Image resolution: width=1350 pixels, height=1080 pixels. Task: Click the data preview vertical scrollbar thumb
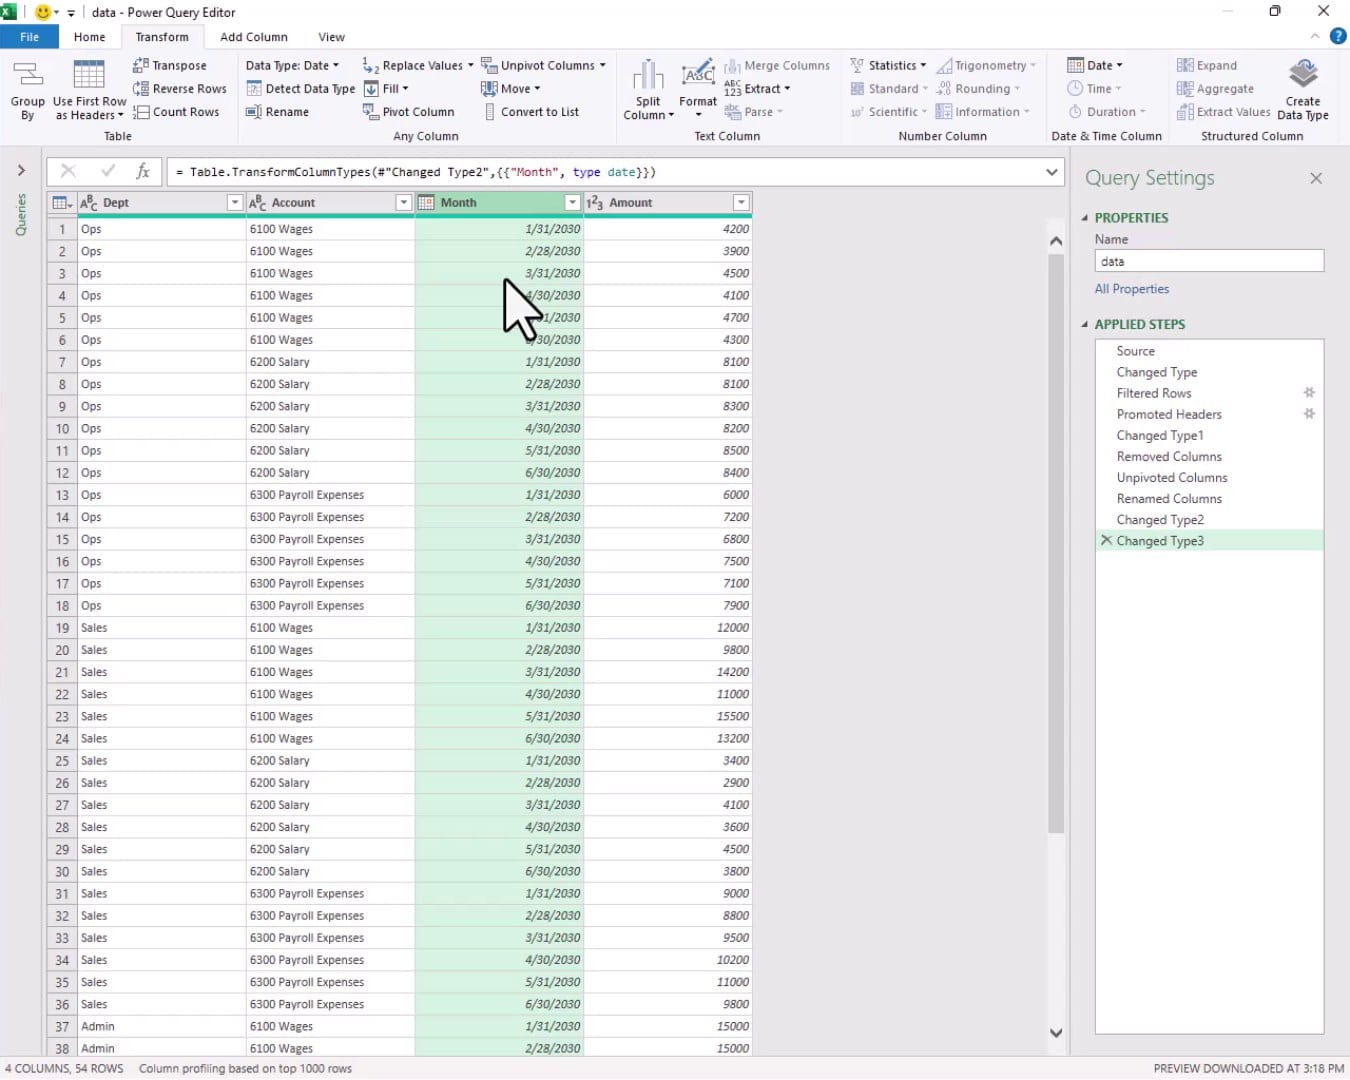(x=1056, y=543)
